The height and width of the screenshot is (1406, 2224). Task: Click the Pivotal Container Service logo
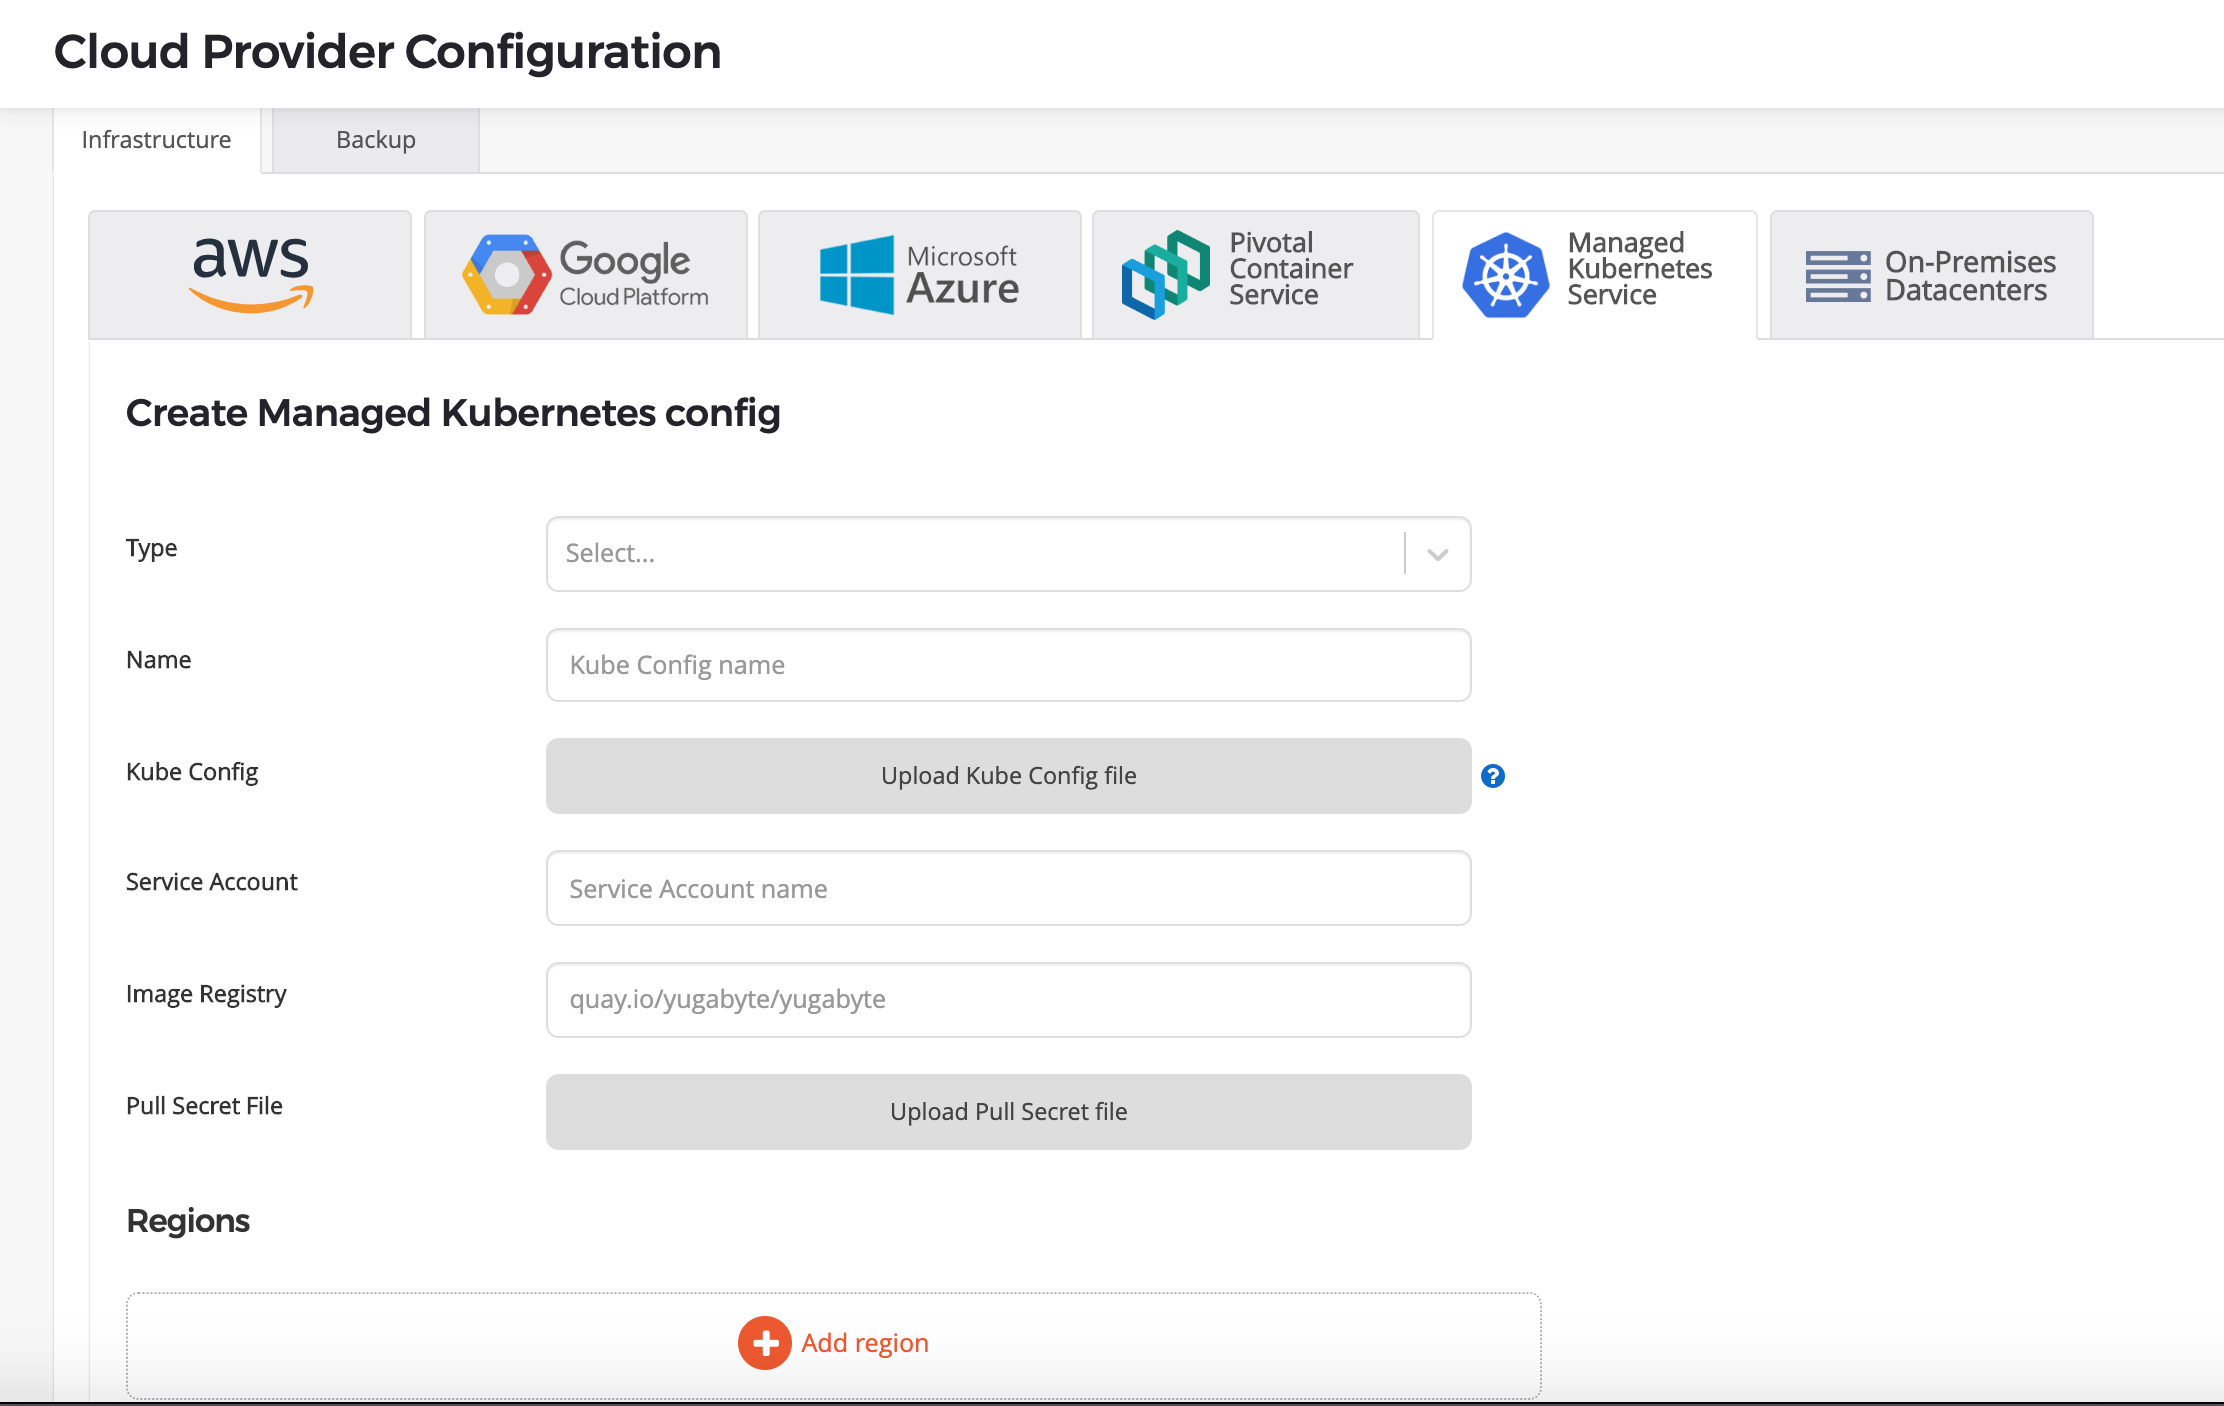coord(1166,275)
